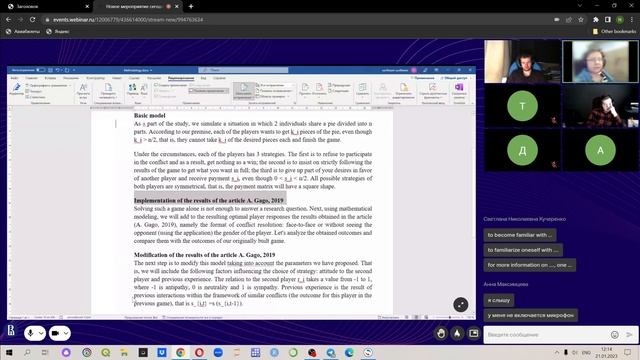
Task: Go back in the browser
Action: [9, 20]
